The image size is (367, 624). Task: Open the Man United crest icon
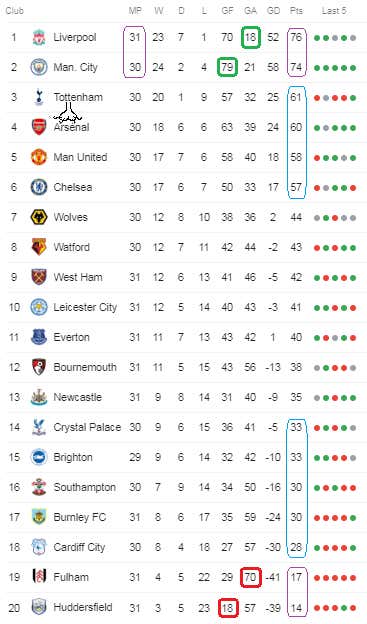point(39,157)
